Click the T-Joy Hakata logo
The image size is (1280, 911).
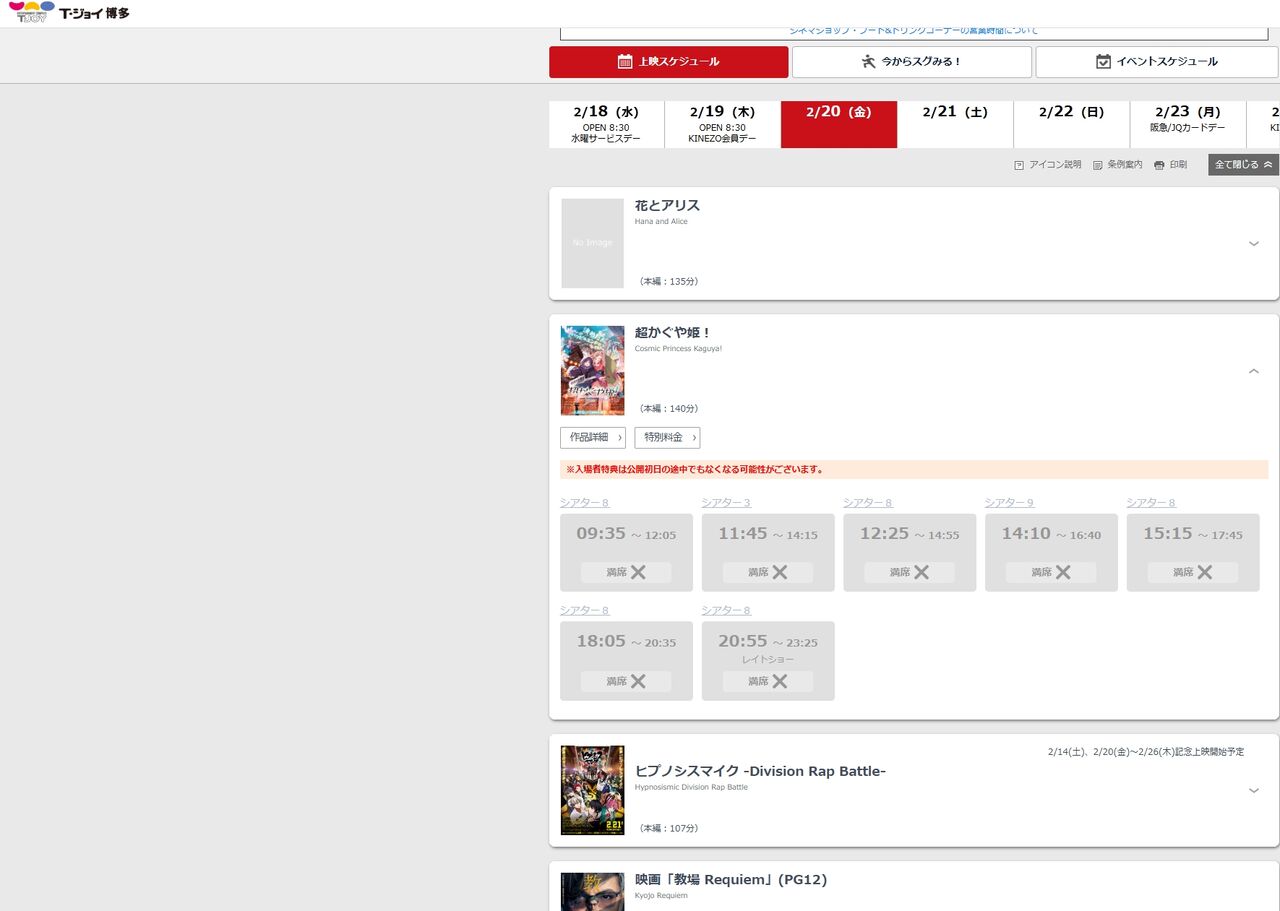click(x=69, y=13)
